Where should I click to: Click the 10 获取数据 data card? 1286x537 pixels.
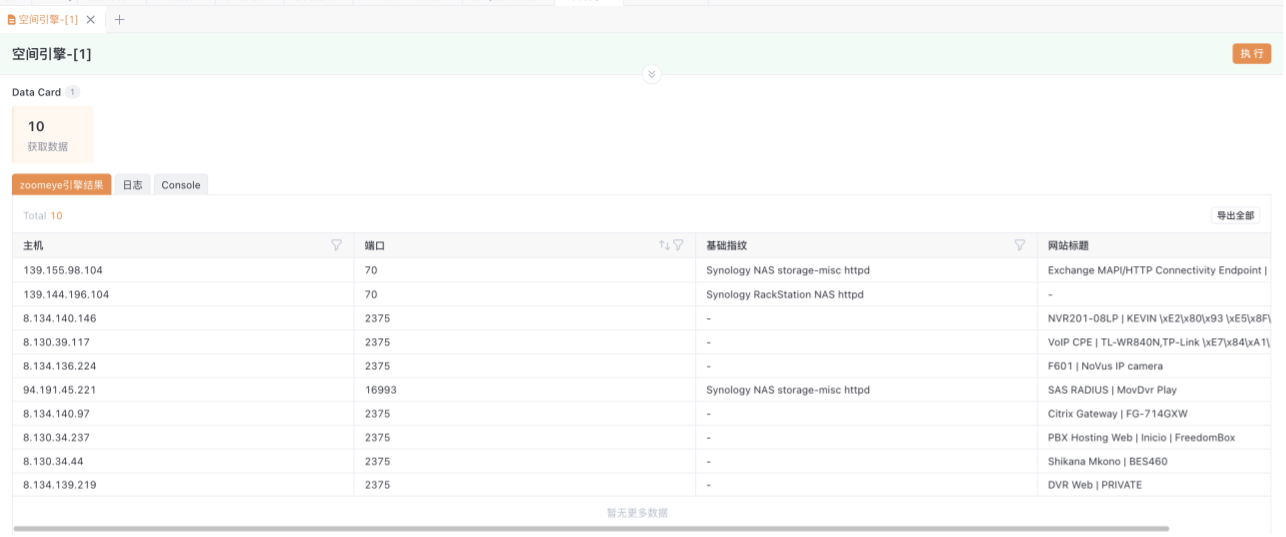pyautogui.click(x=52, y=135)
